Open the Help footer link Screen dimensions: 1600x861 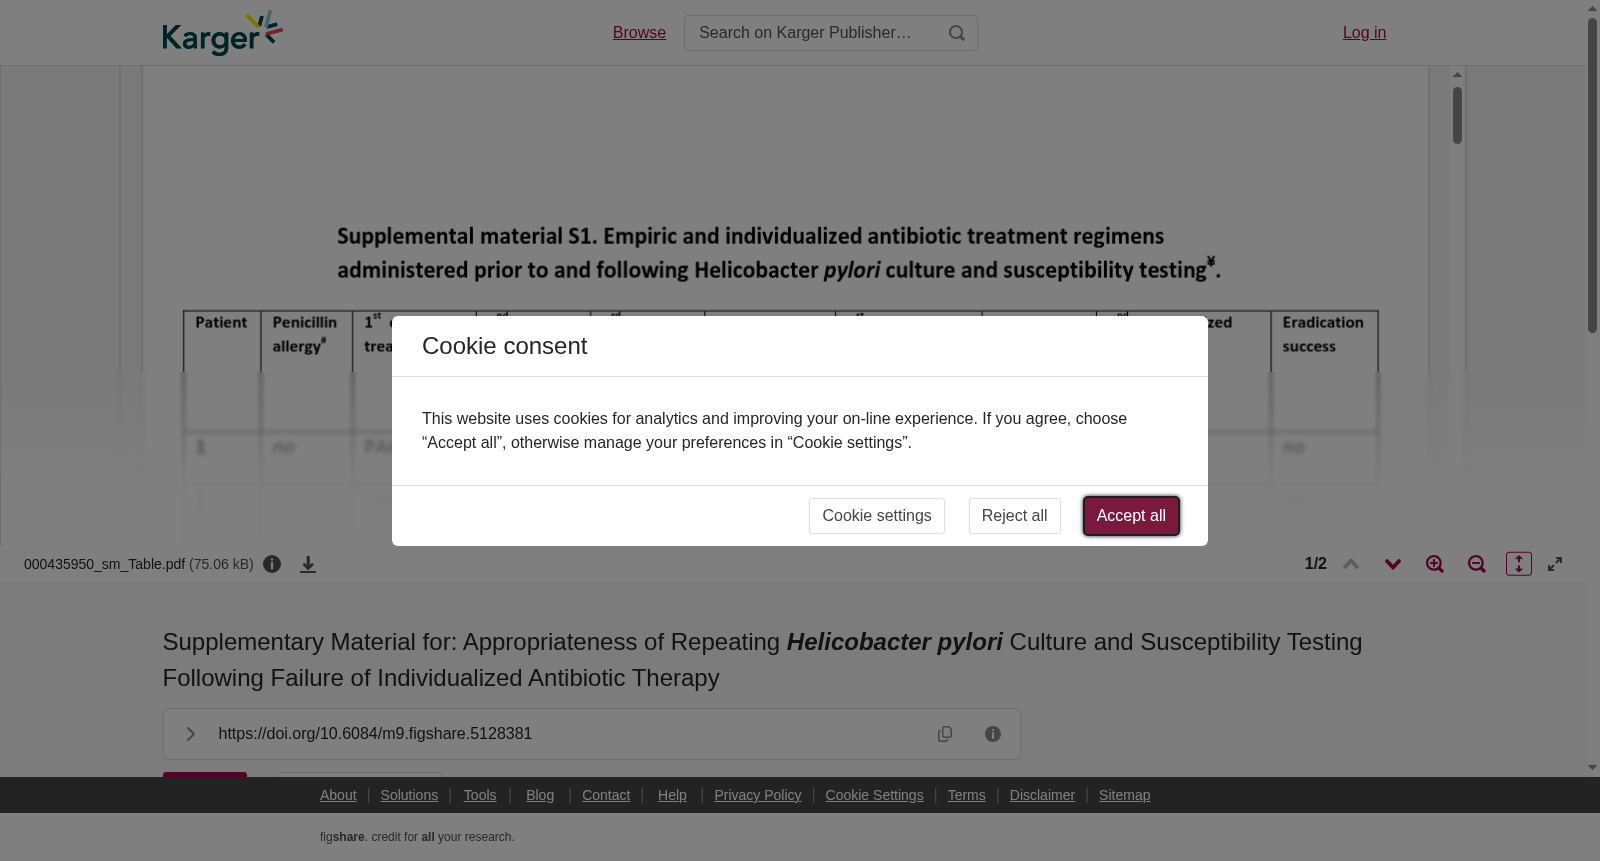(x=672, y=795)
